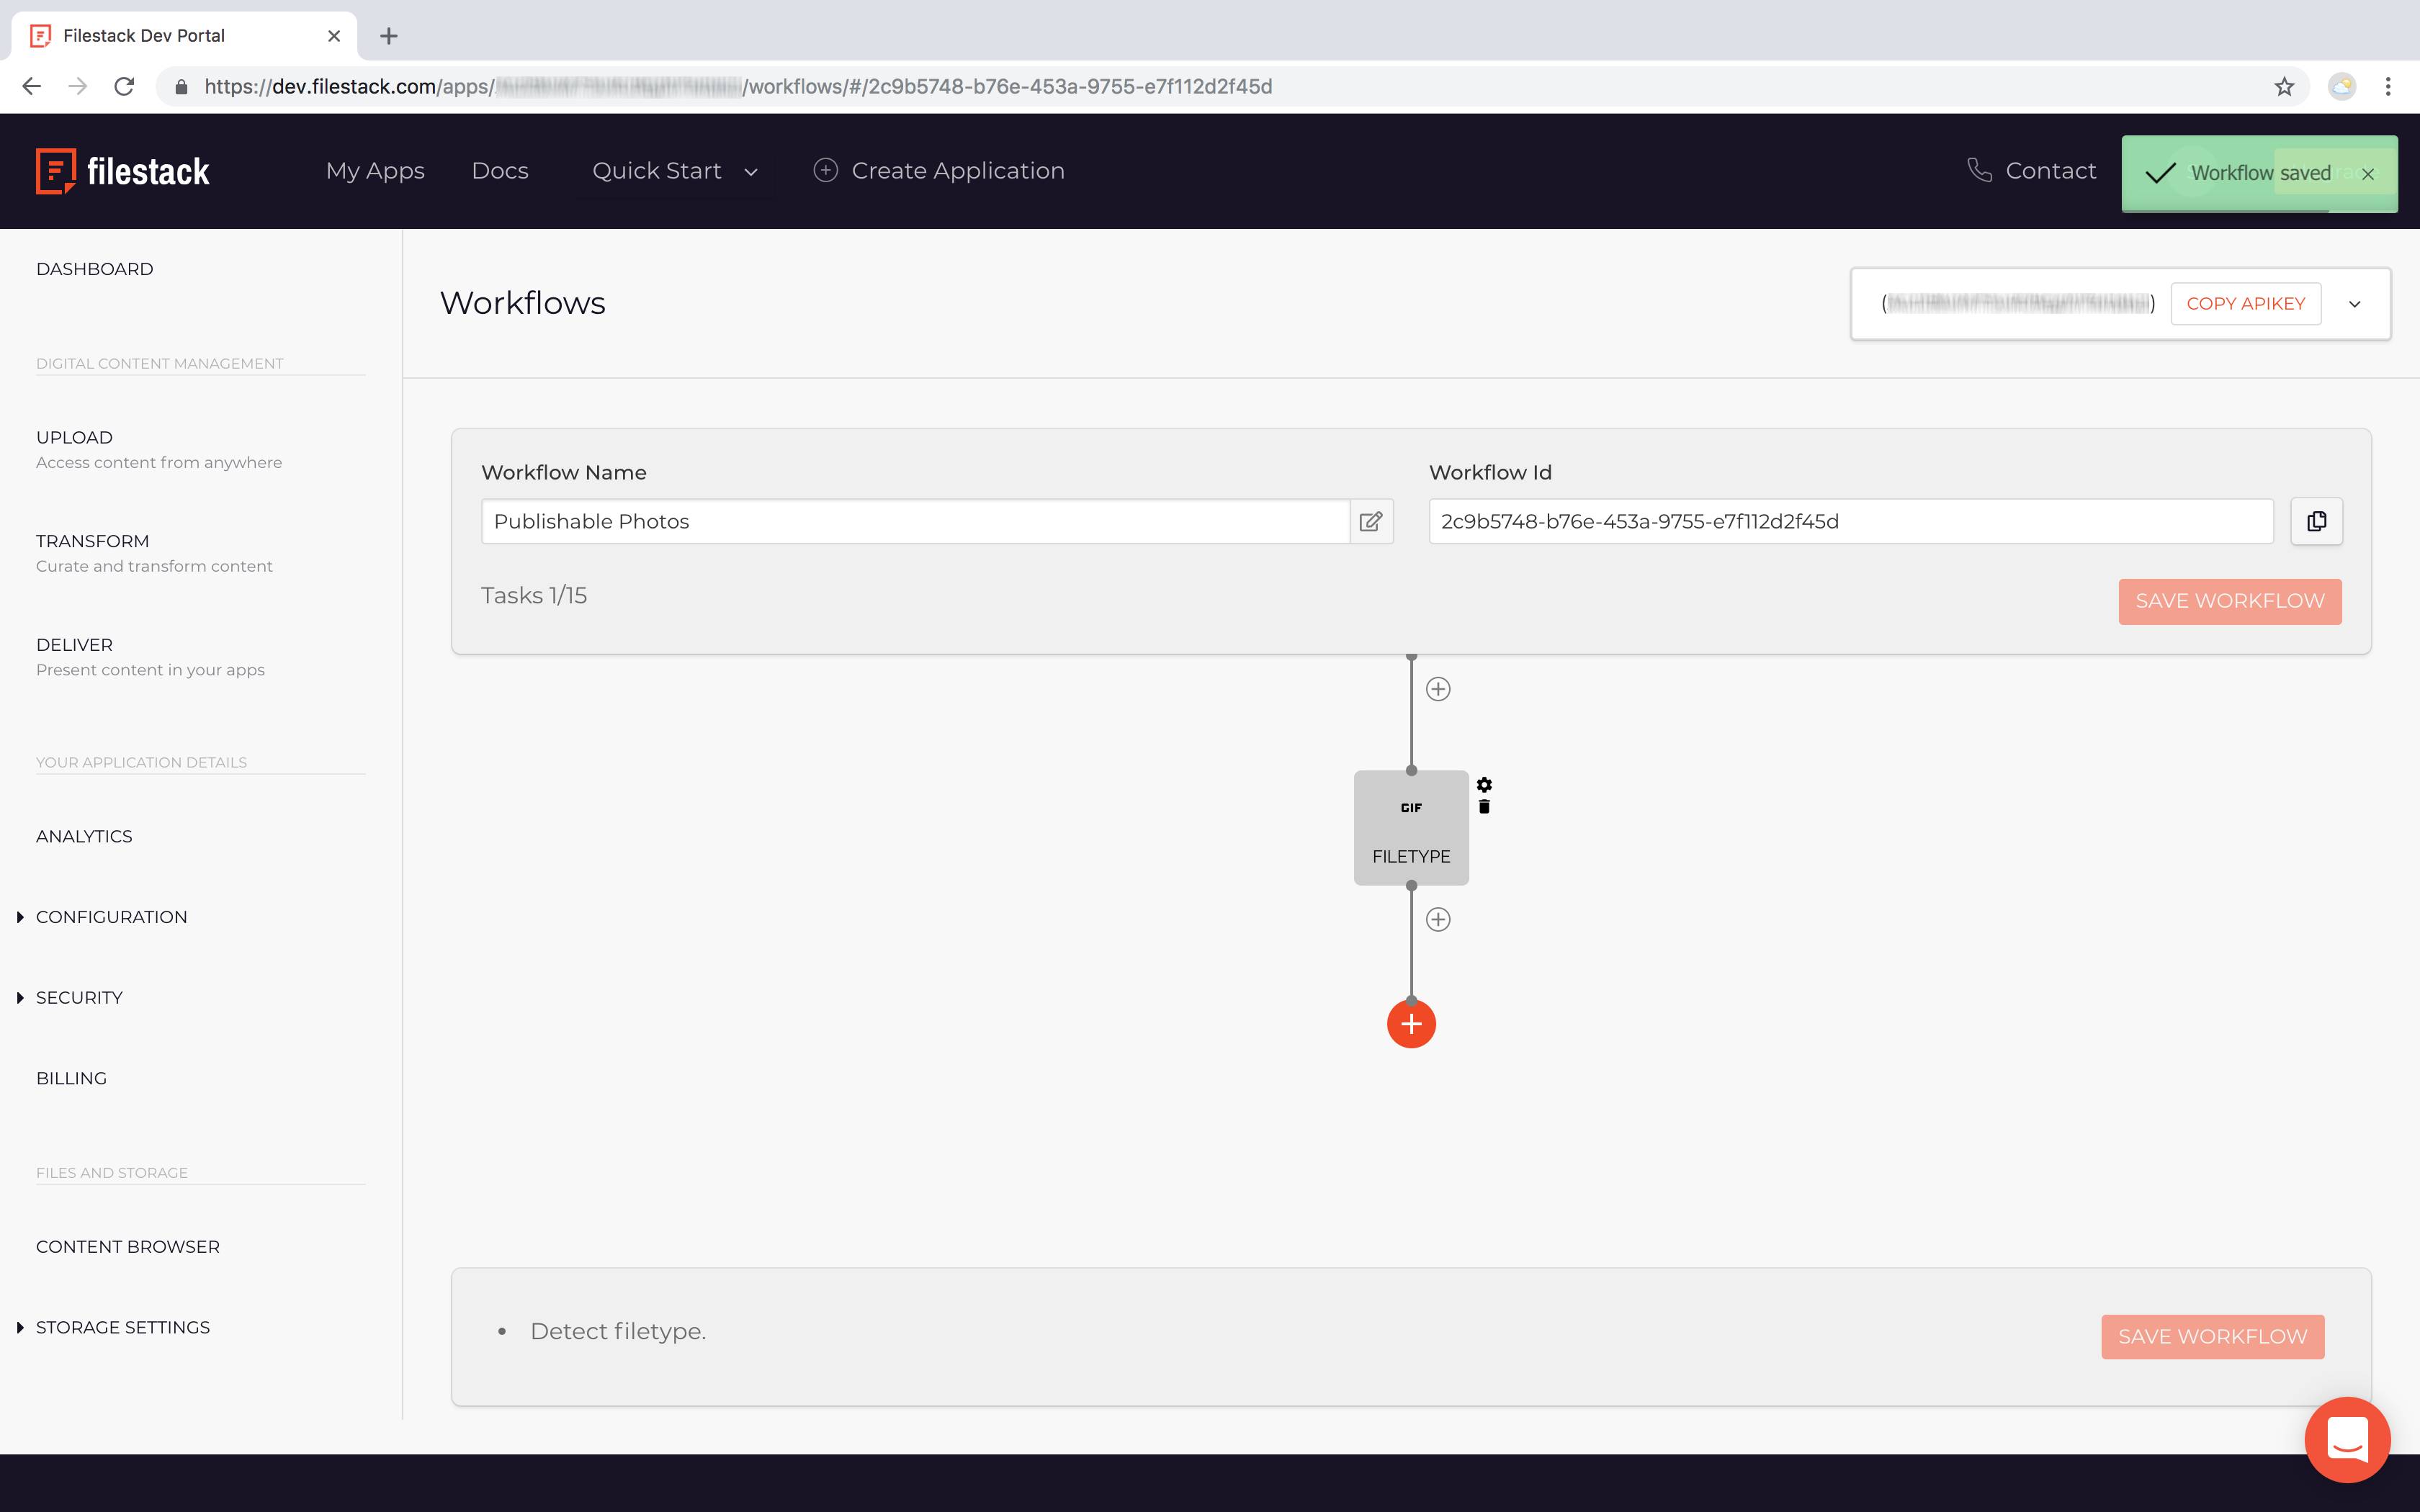The width and height of the screenshot is (2420, 1512).
Task: Click the plus icon beside Create Application
Action: coord(825,170)
